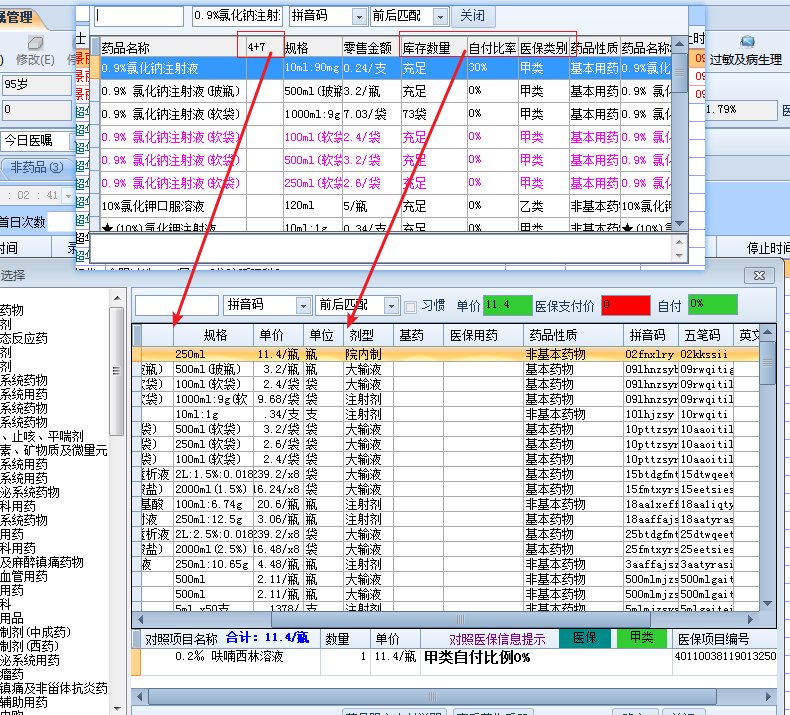
Task: Sort by the 零售金额 column header
Action: point(371,47)
